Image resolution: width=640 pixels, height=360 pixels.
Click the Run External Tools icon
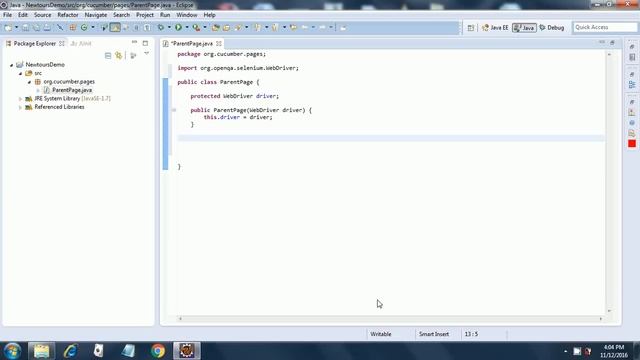196,27
